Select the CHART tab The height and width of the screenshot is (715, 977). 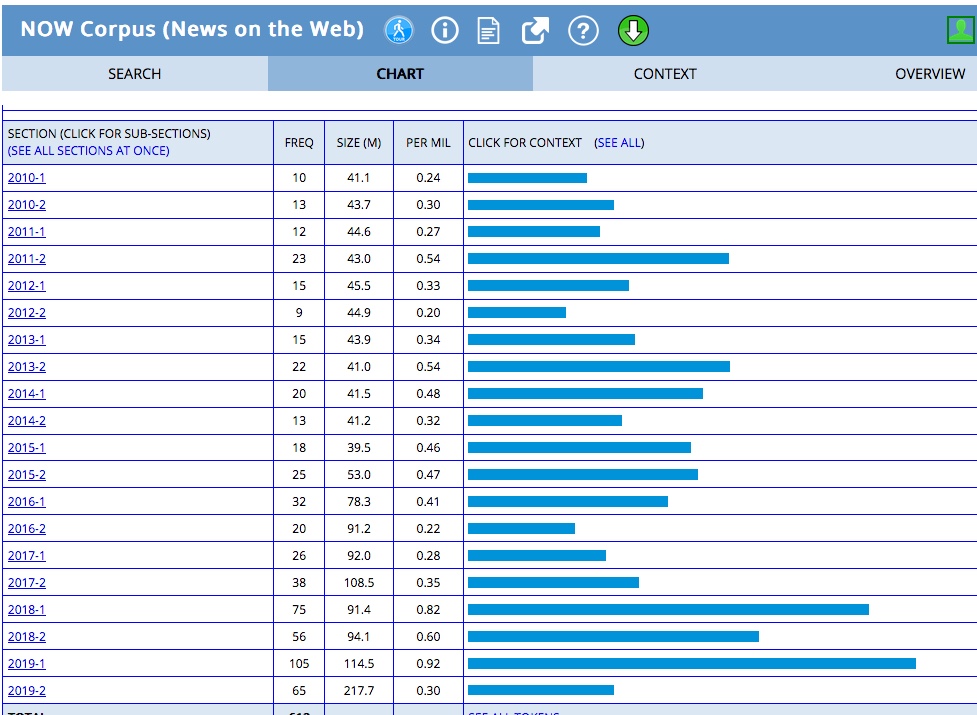coord(400,73)
